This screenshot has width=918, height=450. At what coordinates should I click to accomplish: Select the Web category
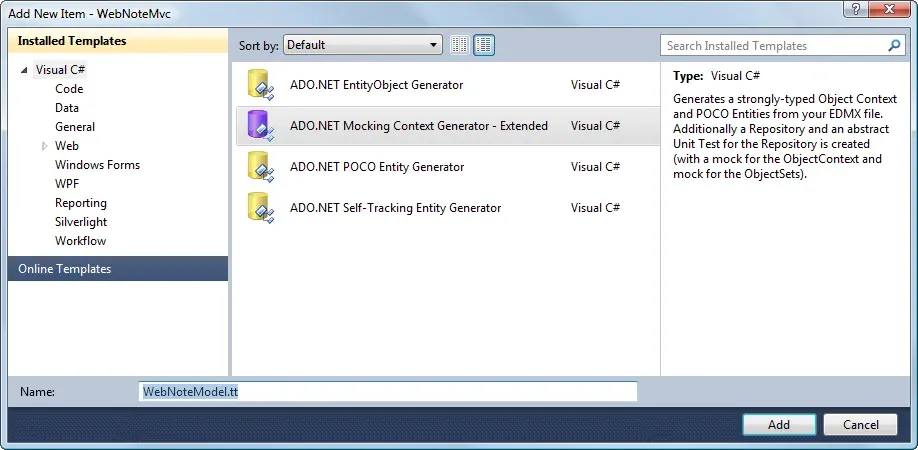pyautogui.click(x=67, y=146)
